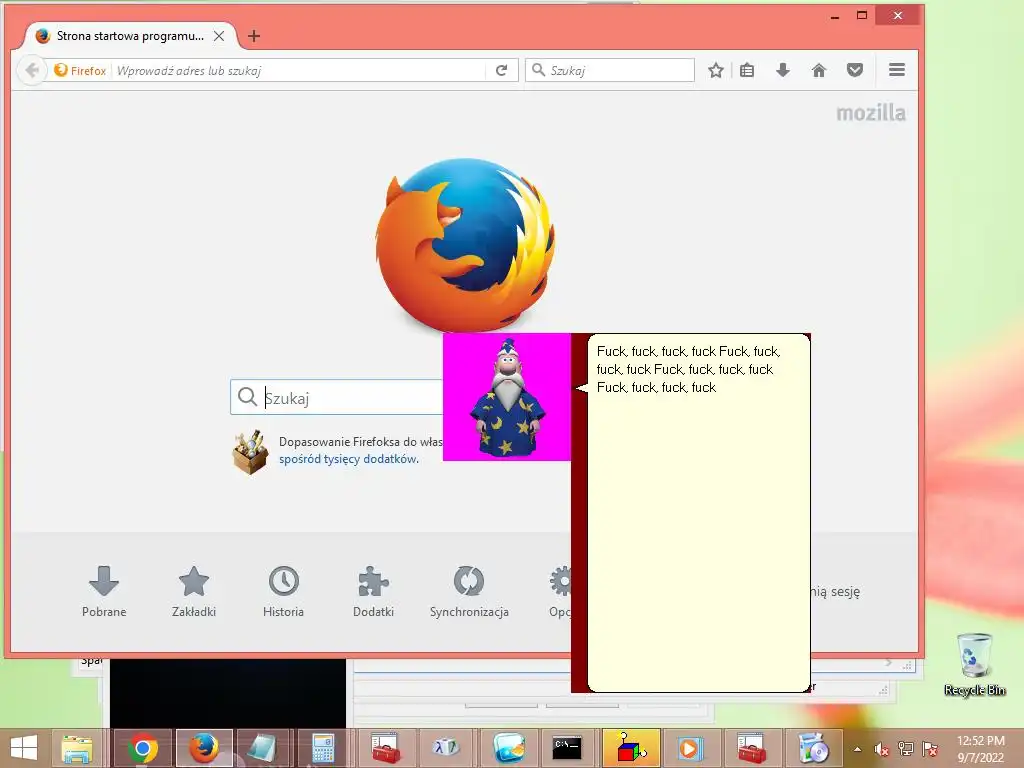Open the command prompt taskbar icon
The height and width of the screenshot is (768, 1024).
point(567,748)
